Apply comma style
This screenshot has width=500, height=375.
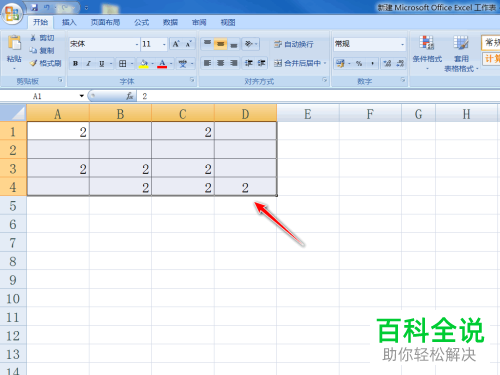point(372,63)
